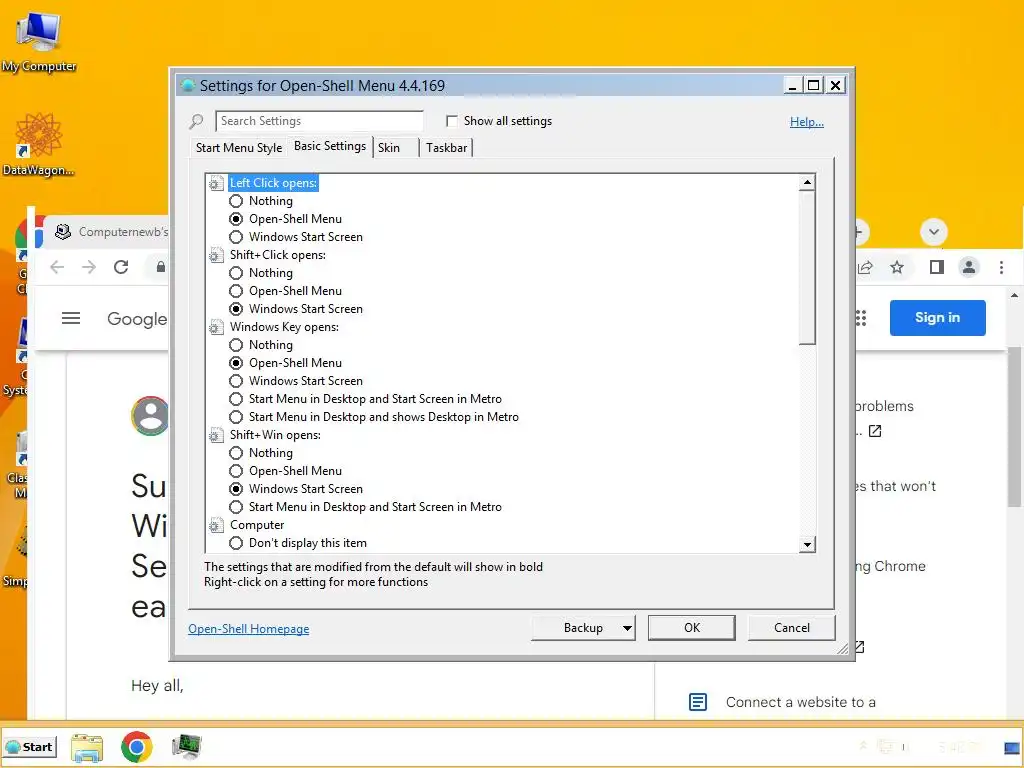1024x768 pixels.
Task: Open the monitor app icon in taskbar
Action: (187, 747)
